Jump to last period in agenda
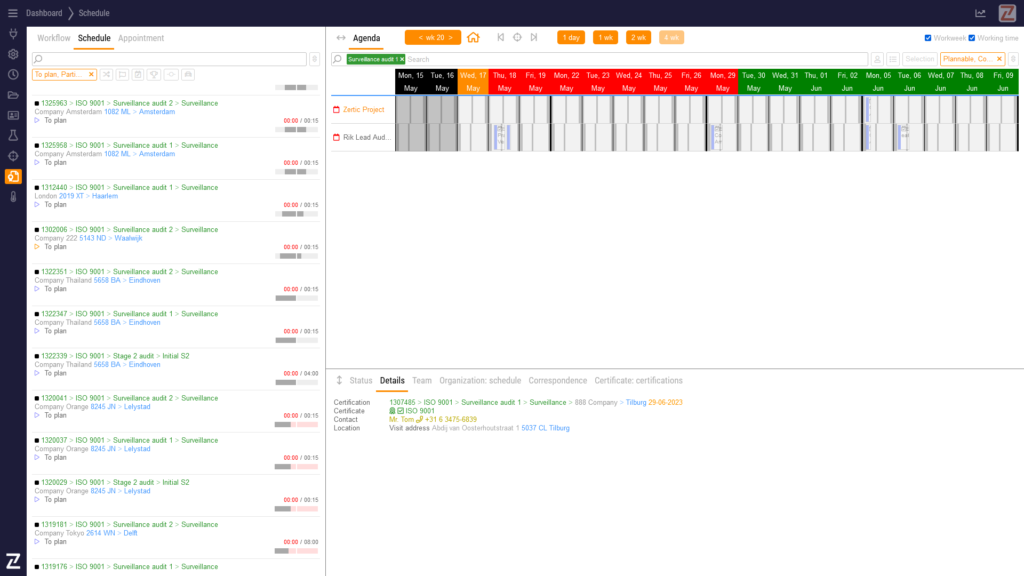The height and width of the screenshot is (576, 1024). 534,38
